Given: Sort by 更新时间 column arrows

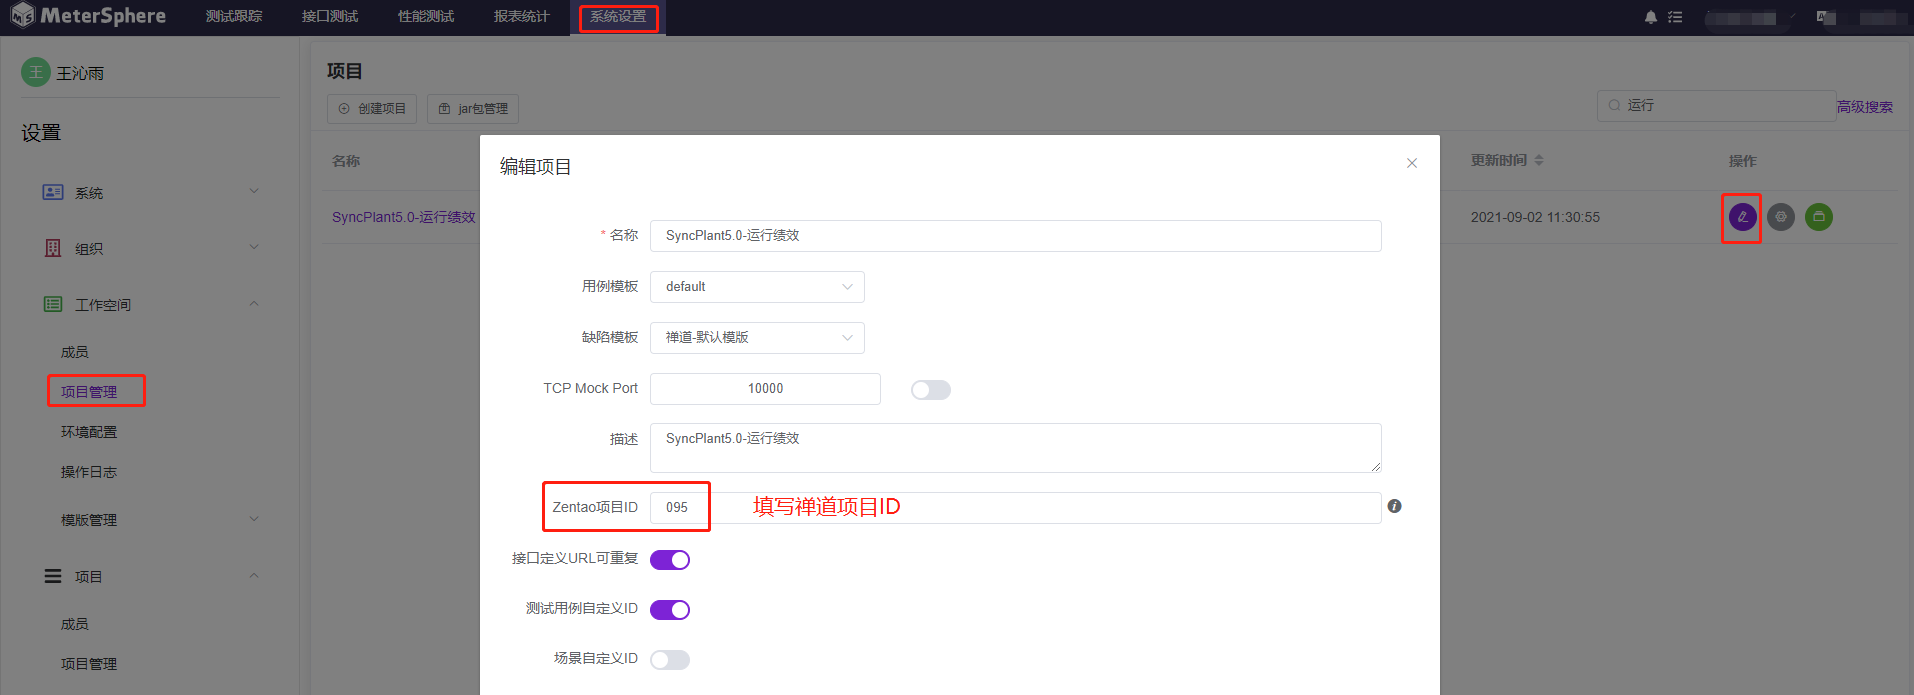Looking at the screenshot, I should click(x=1539, y=160).
